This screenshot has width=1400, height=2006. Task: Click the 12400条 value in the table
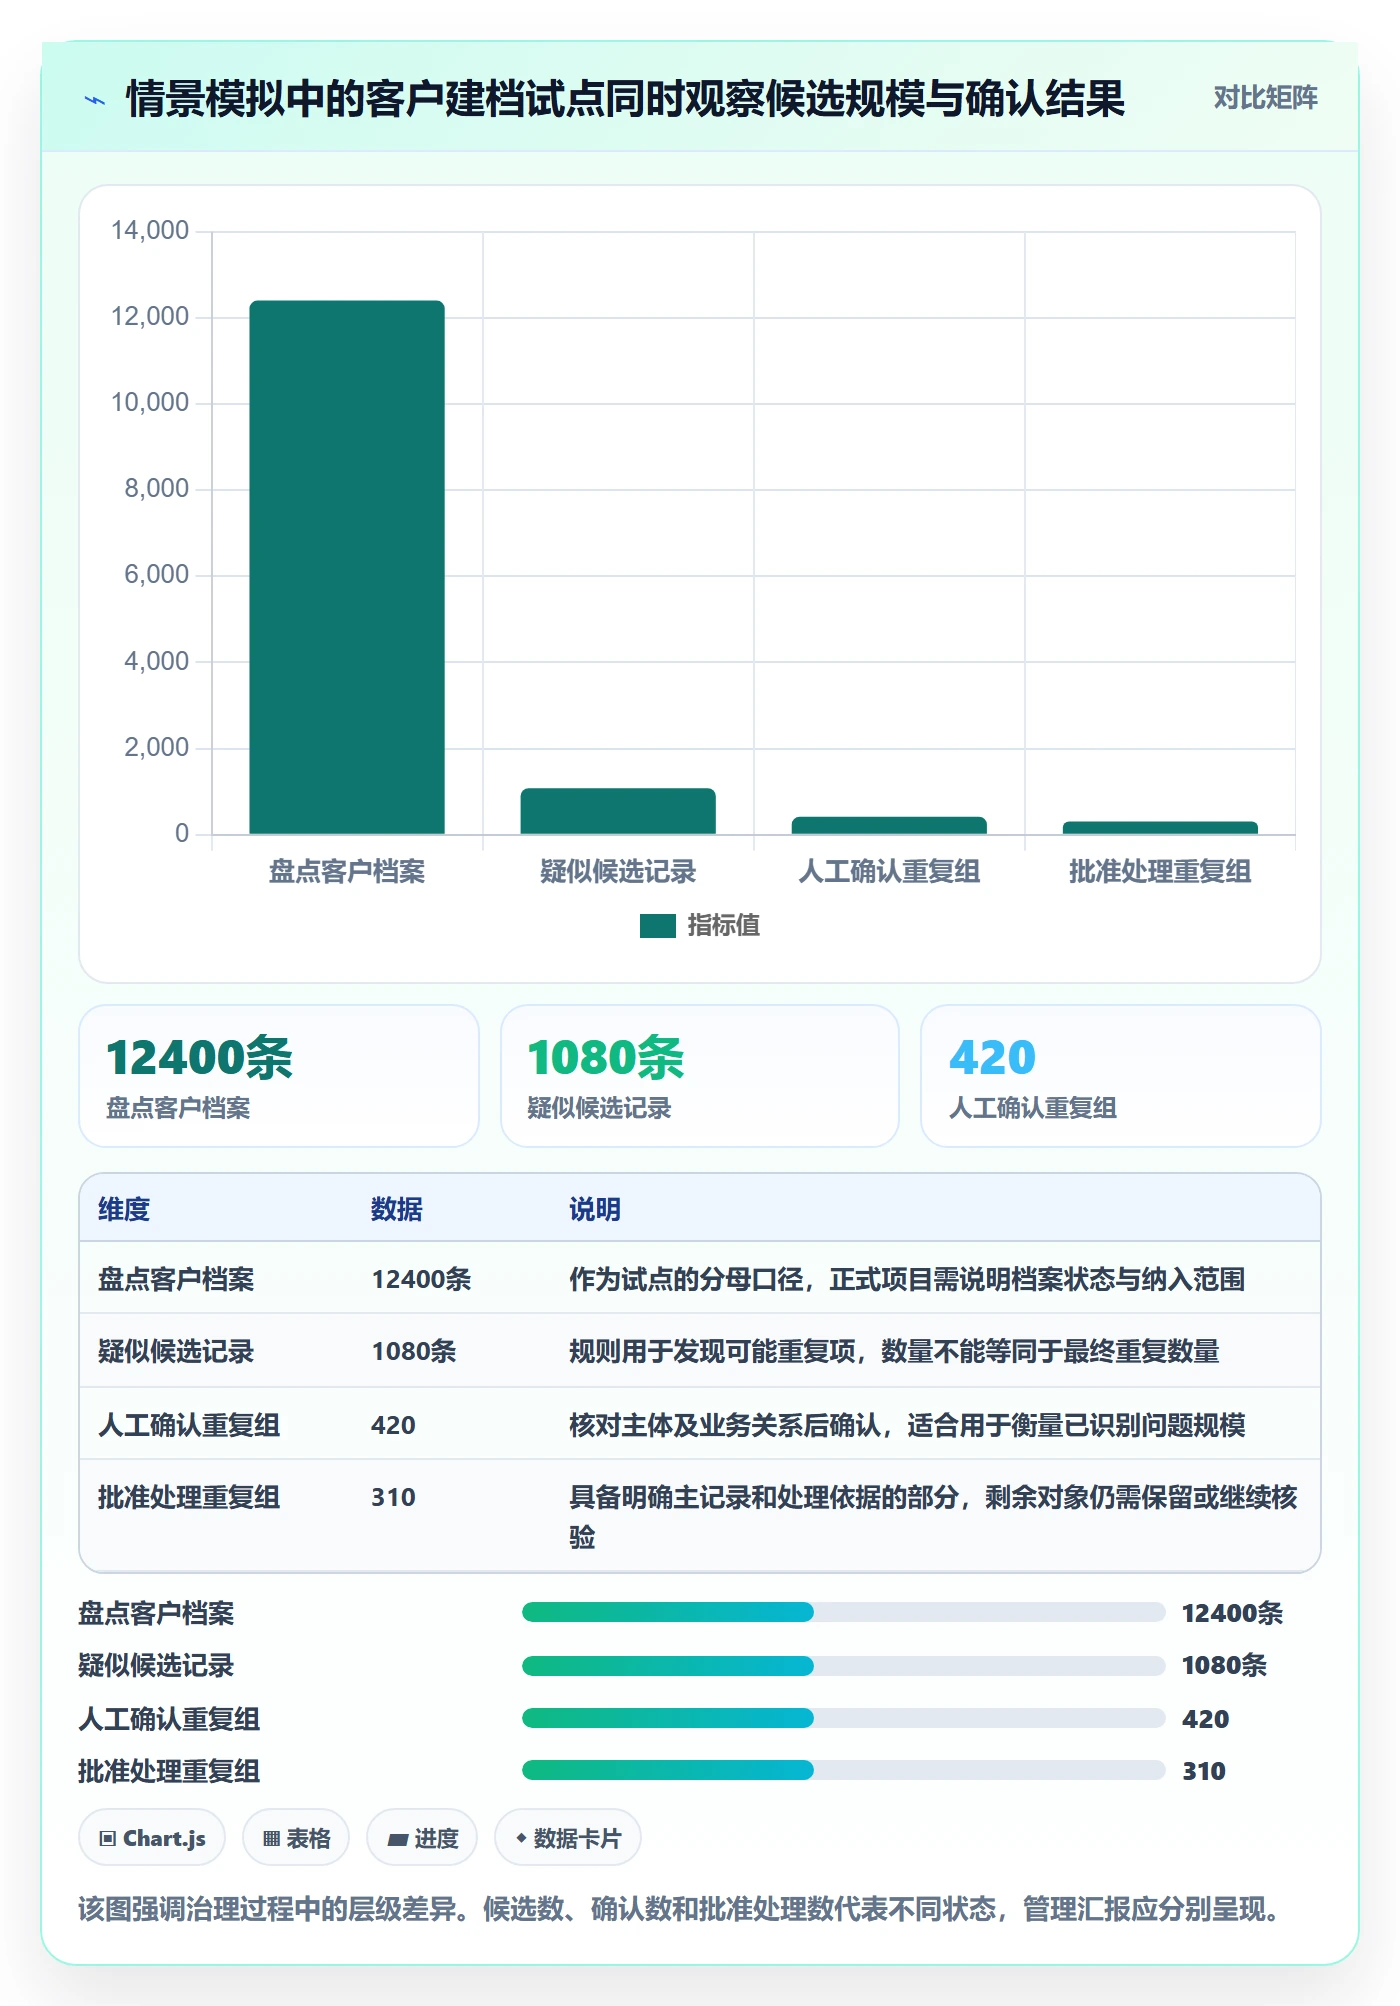(x=421, y=1280)
